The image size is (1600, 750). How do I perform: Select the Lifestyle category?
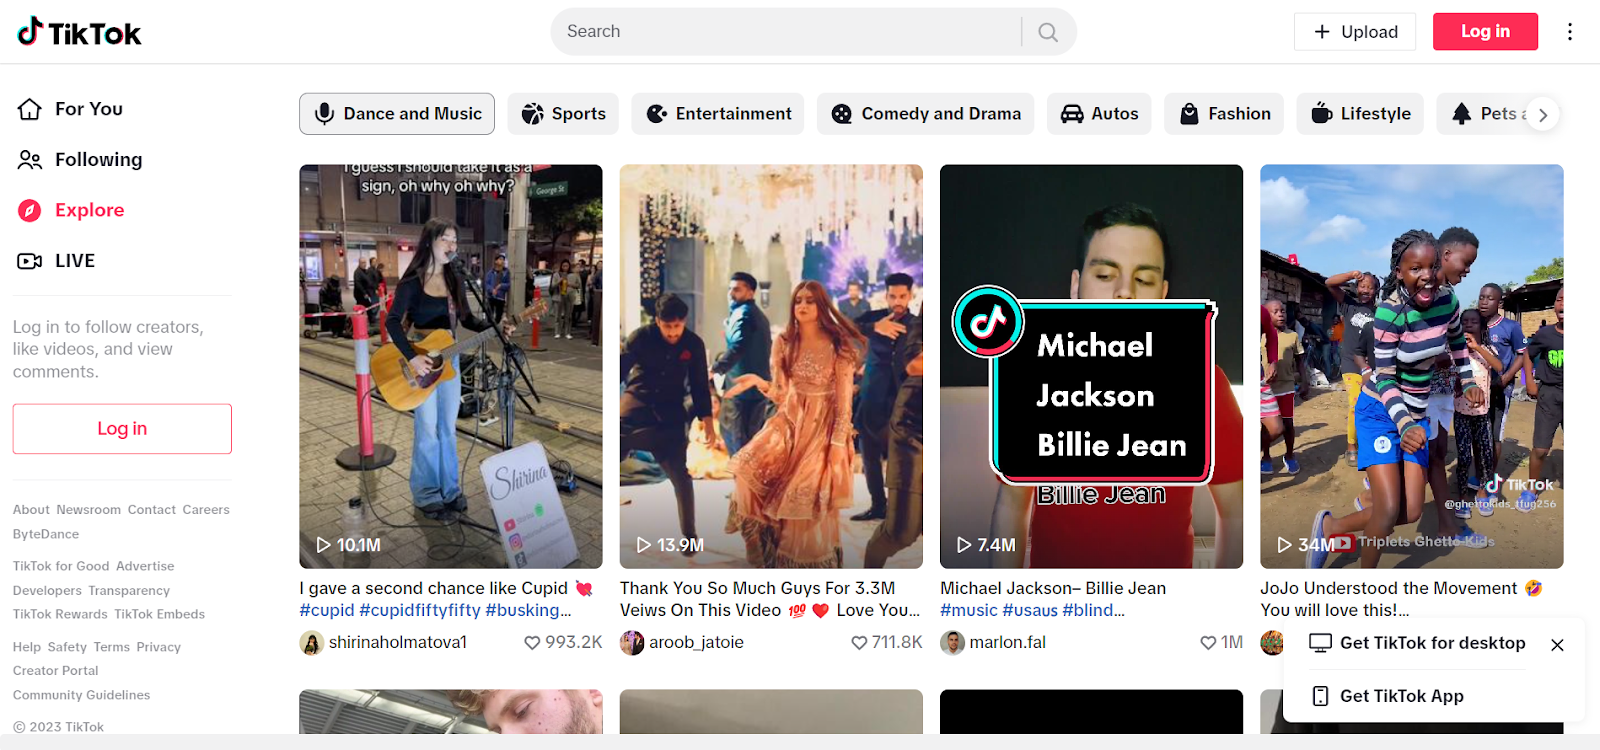point(1360,114)
